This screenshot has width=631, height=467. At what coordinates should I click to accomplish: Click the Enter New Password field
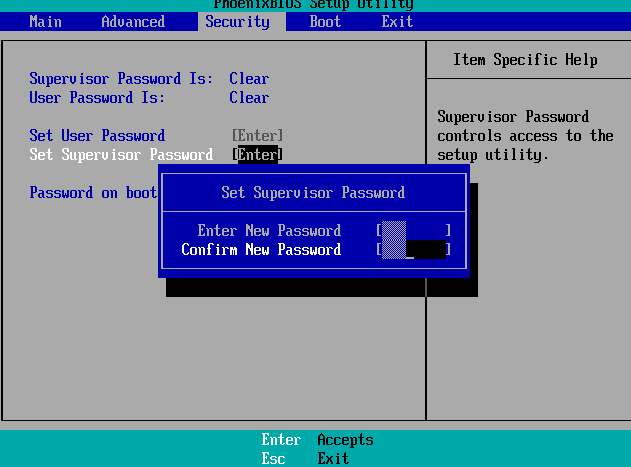pos(413,230)
